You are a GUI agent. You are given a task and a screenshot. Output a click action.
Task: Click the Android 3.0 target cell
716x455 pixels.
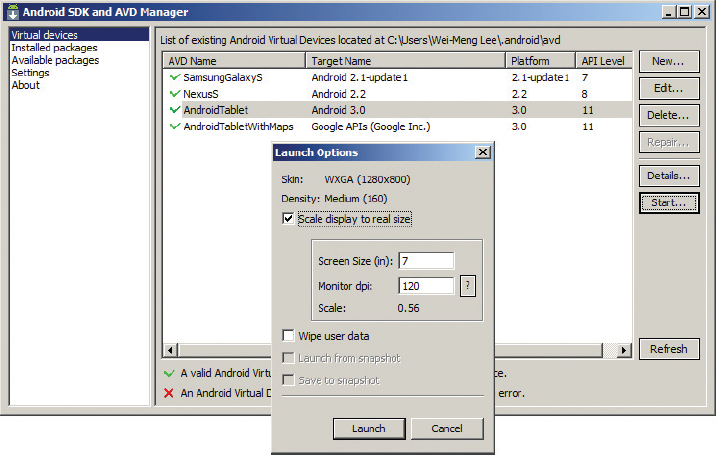338,110
